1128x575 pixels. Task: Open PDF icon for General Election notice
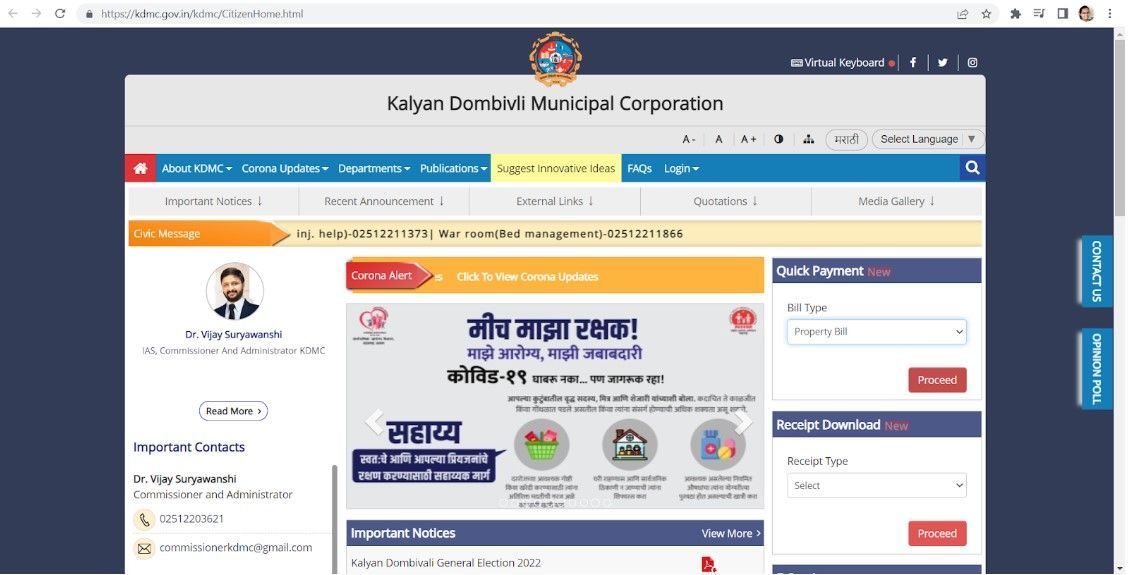(x=709, y=564)
